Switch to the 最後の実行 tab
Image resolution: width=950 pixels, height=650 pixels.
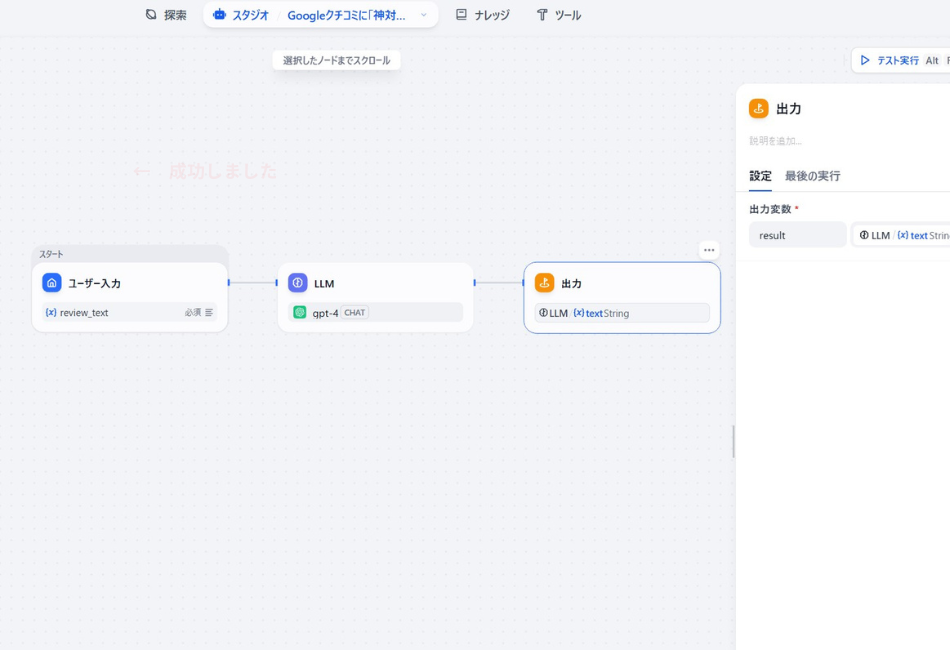tap(815, 176)
